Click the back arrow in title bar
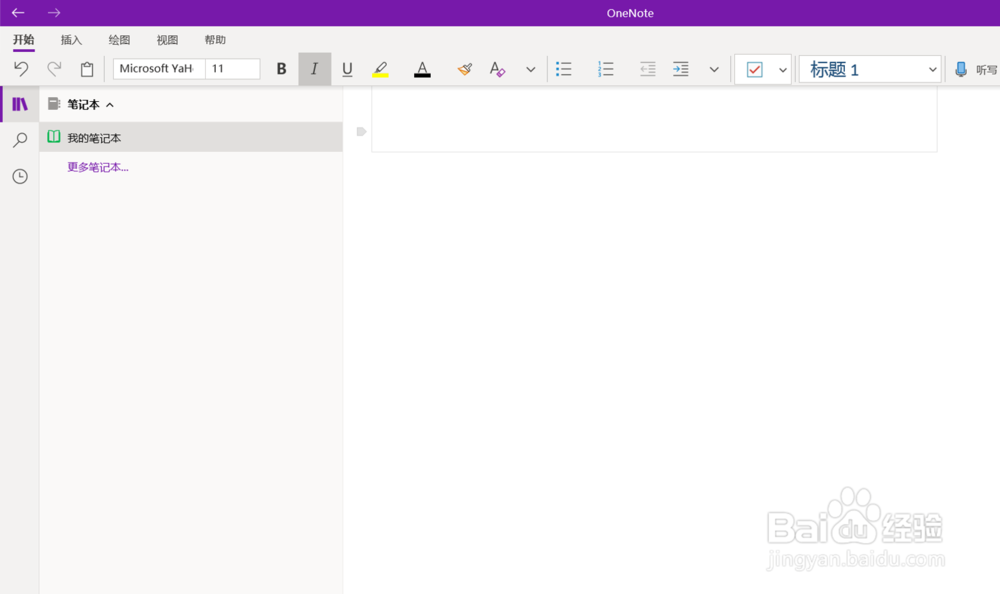Viewport: 1000px width, 594px height. point(18,13)
